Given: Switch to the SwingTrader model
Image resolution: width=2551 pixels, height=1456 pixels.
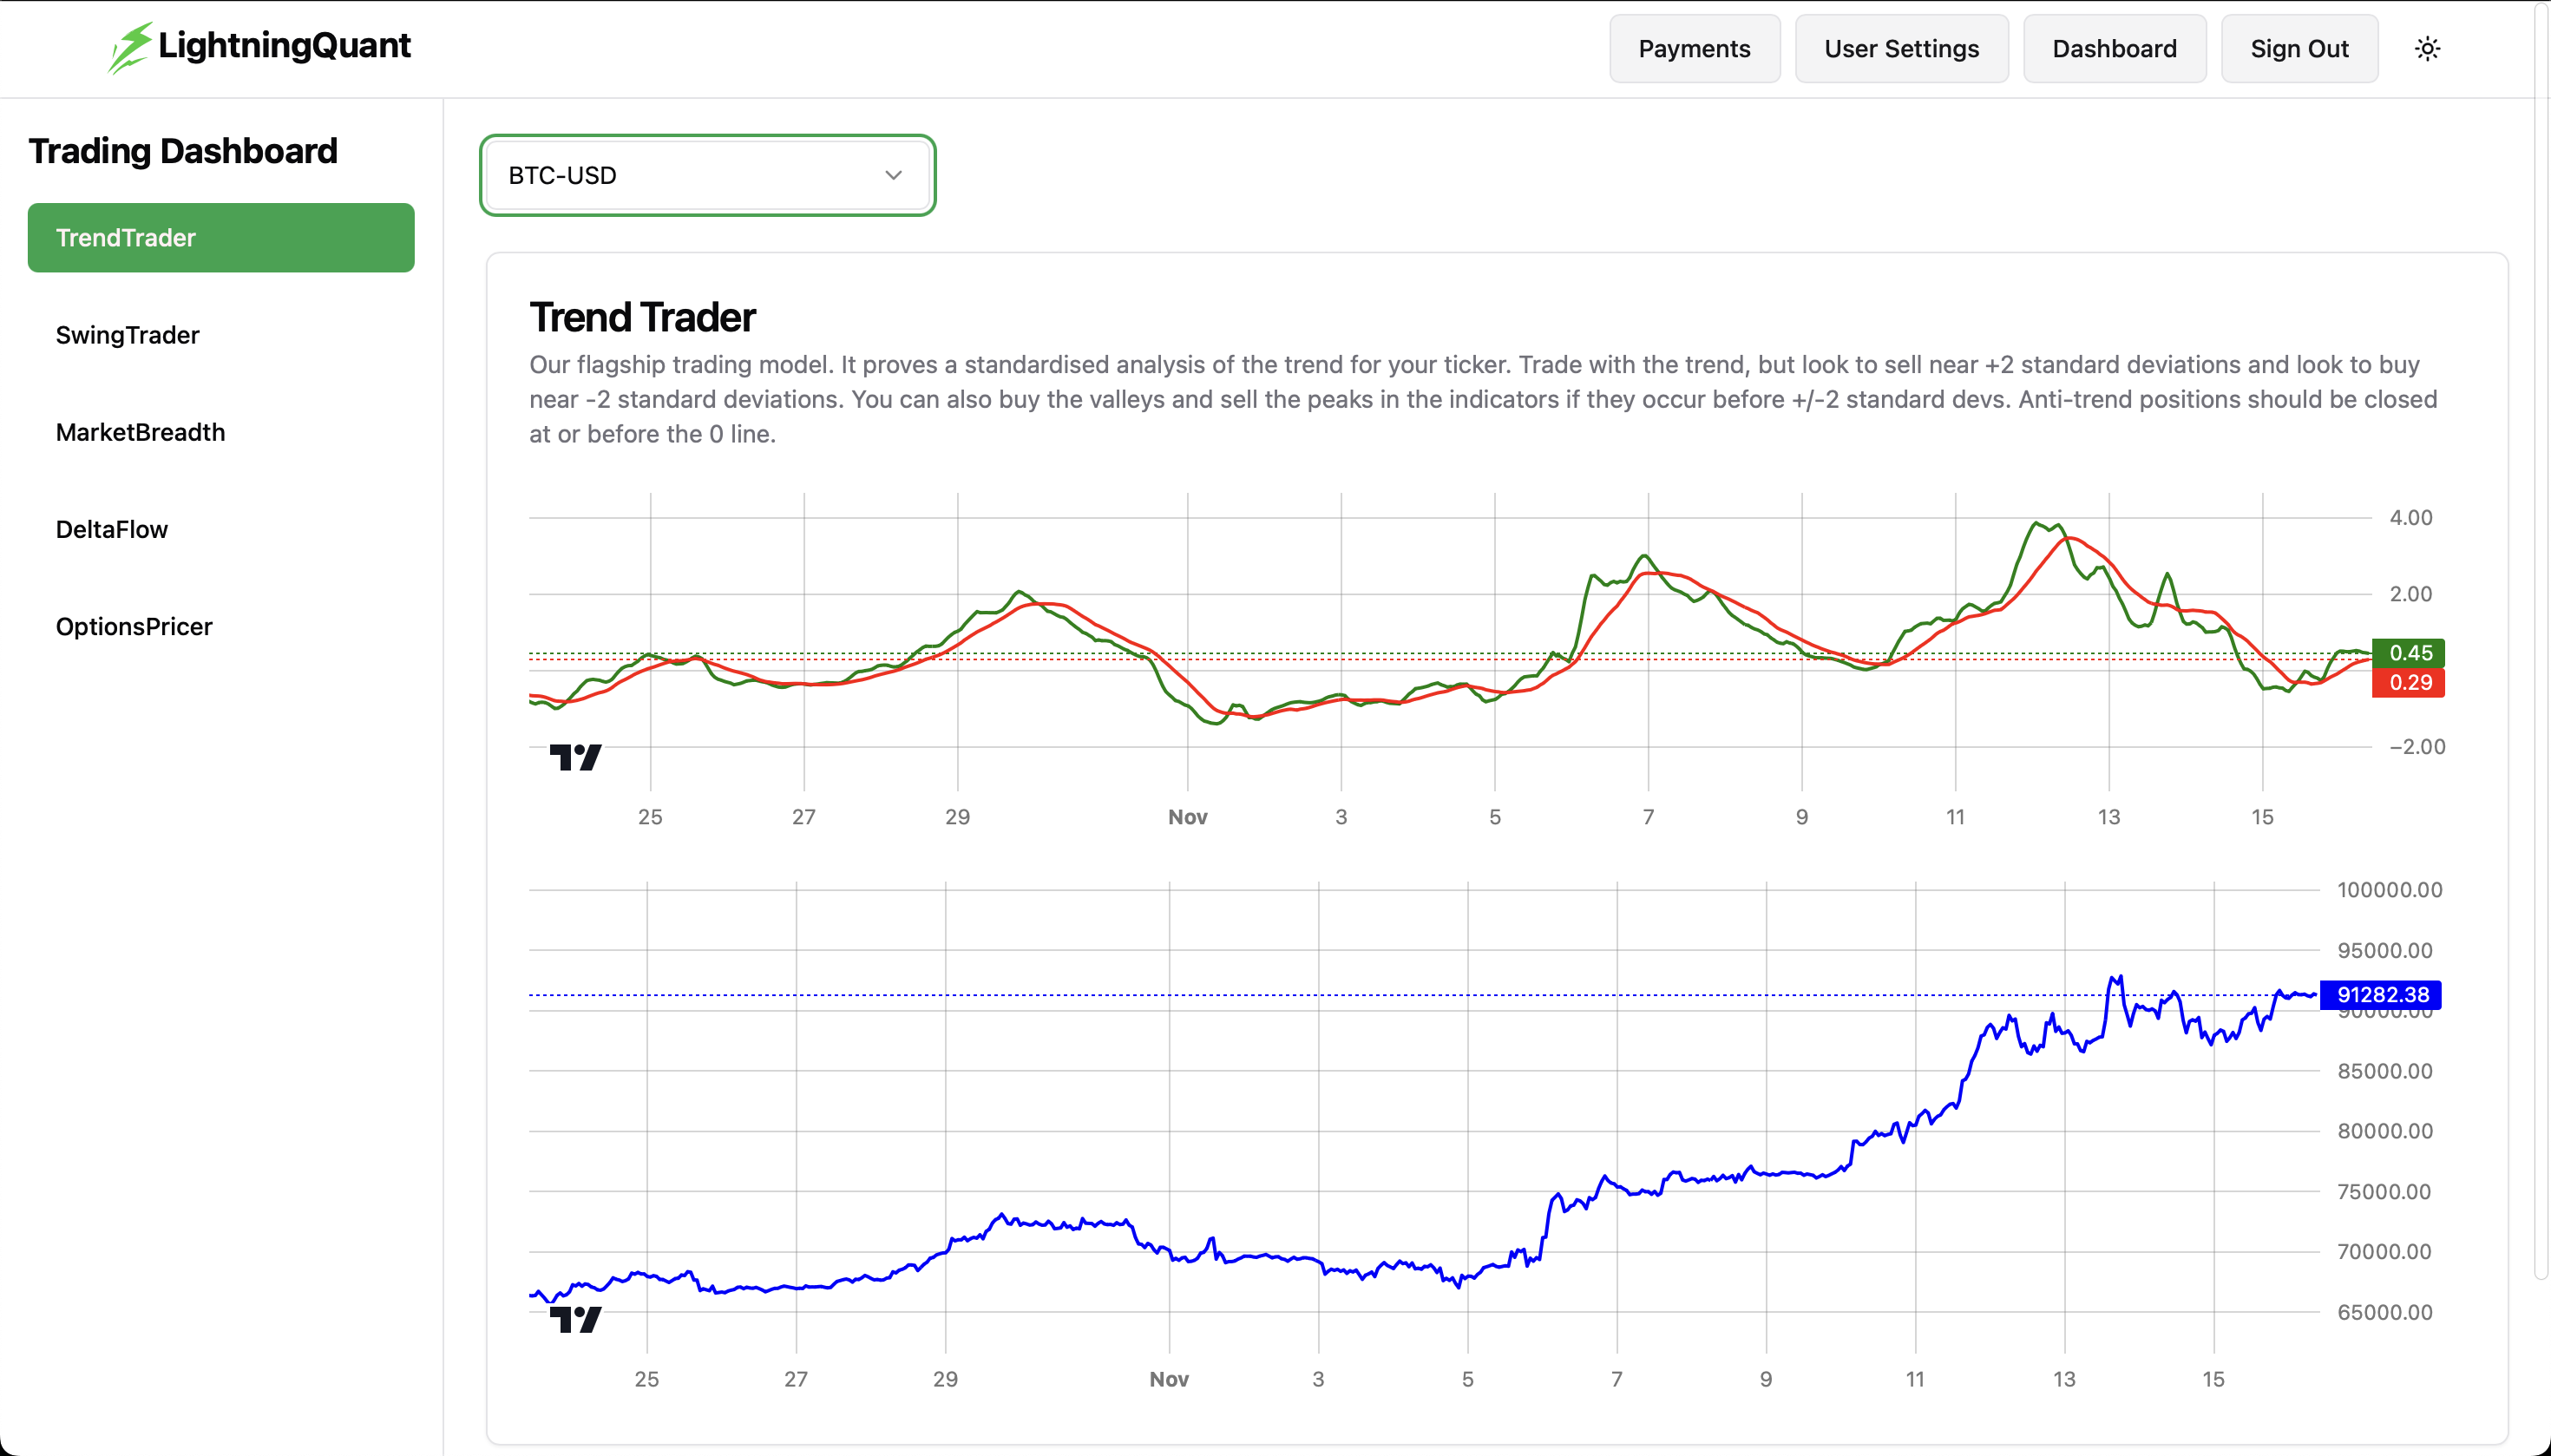Looking at the screenshot, I should click(221, 335).
